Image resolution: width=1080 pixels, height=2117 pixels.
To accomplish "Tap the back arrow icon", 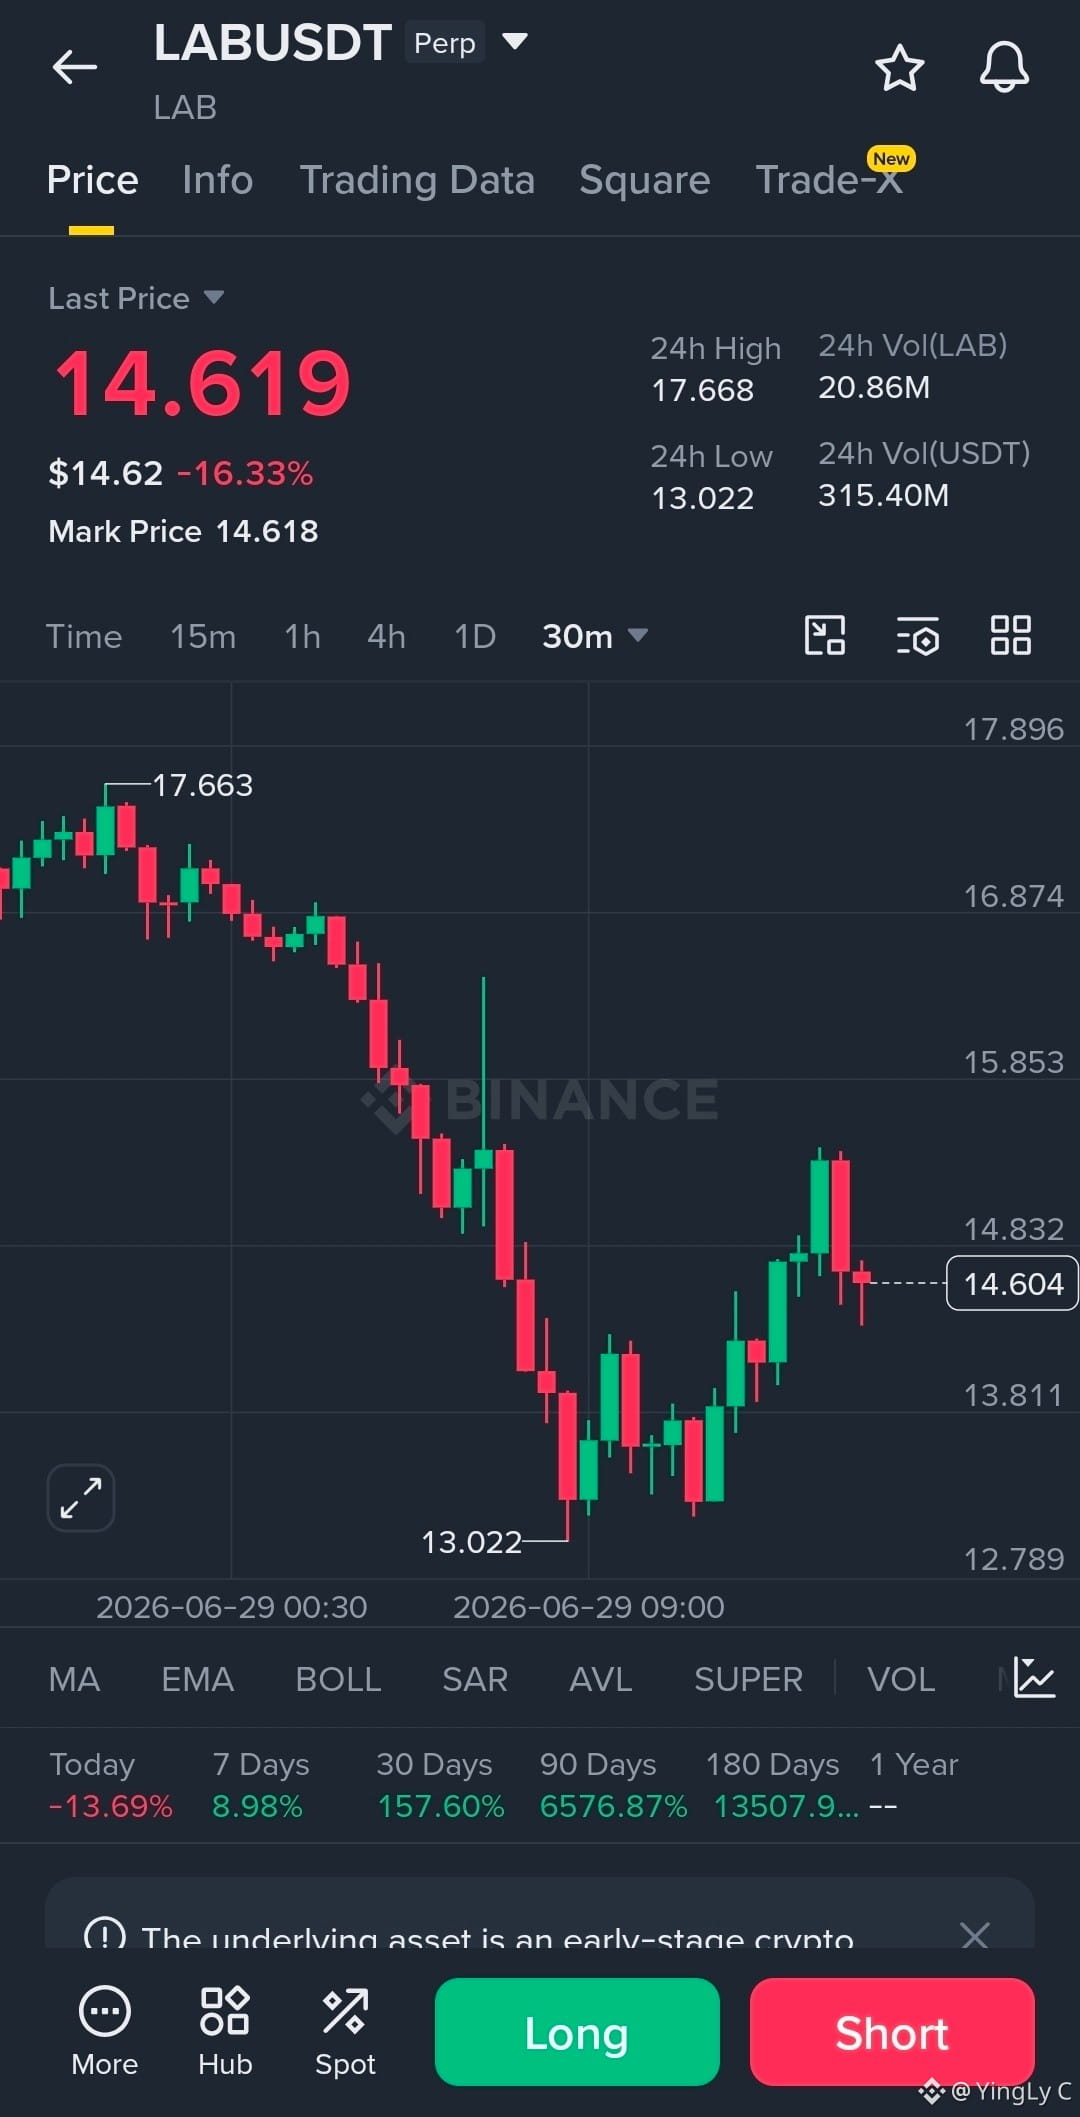I will tap(75, 68).
